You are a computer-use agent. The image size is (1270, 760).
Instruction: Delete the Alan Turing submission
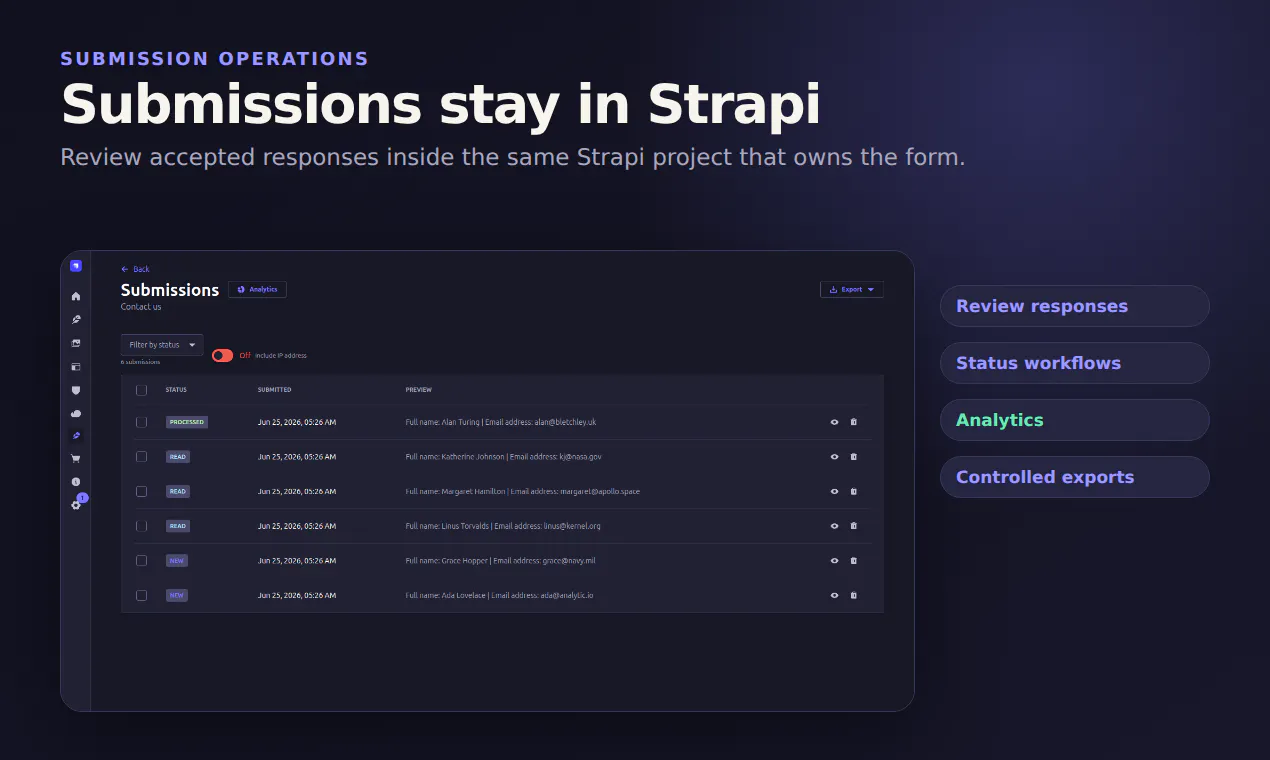point(853,422)
